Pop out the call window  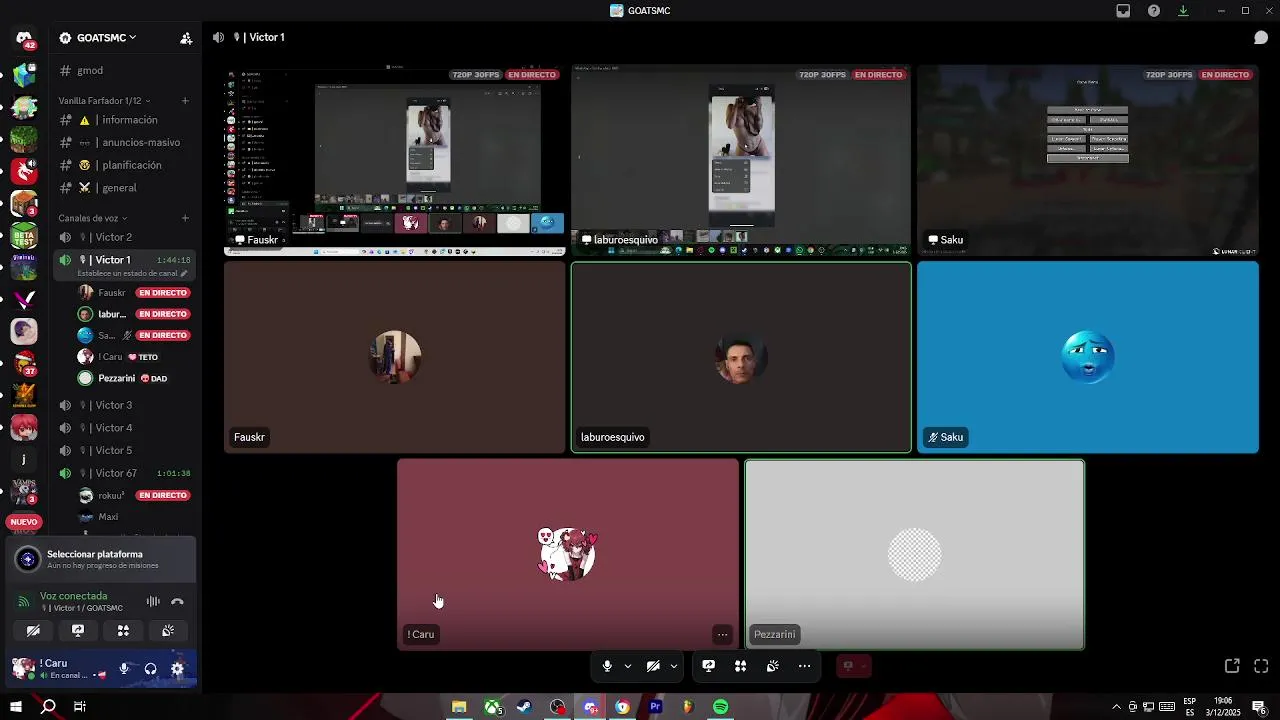1232,666
